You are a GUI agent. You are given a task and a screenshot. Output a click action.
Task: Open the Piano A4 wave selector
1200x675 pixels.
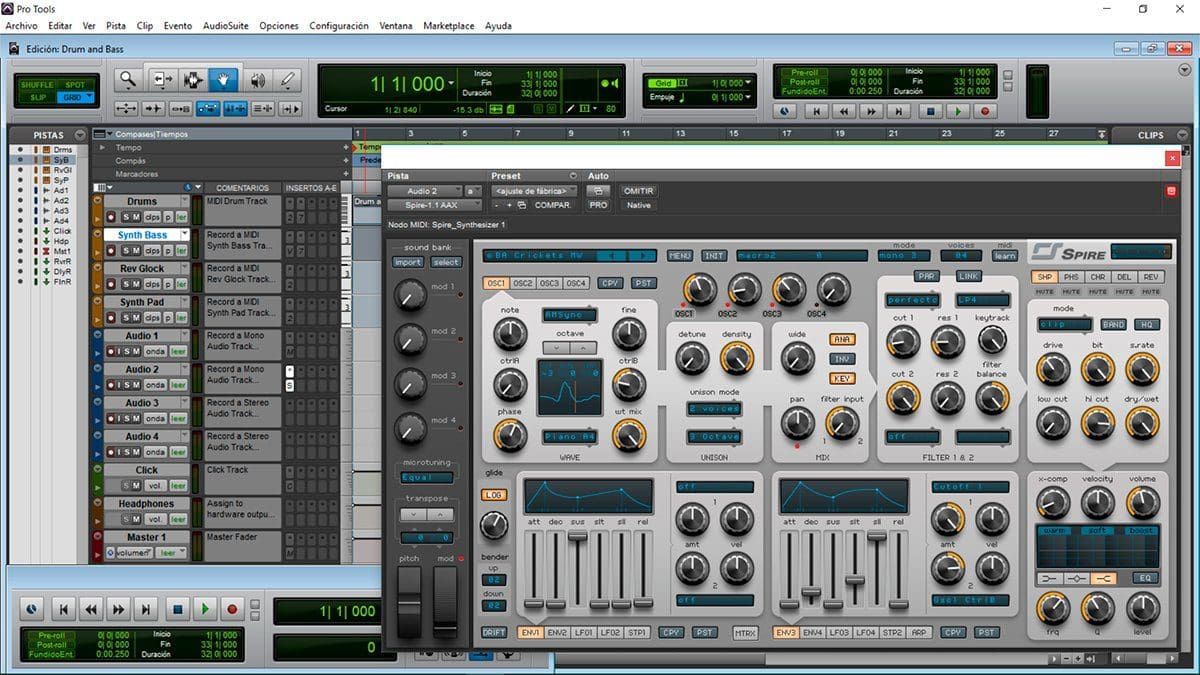[x=570, y=437]
